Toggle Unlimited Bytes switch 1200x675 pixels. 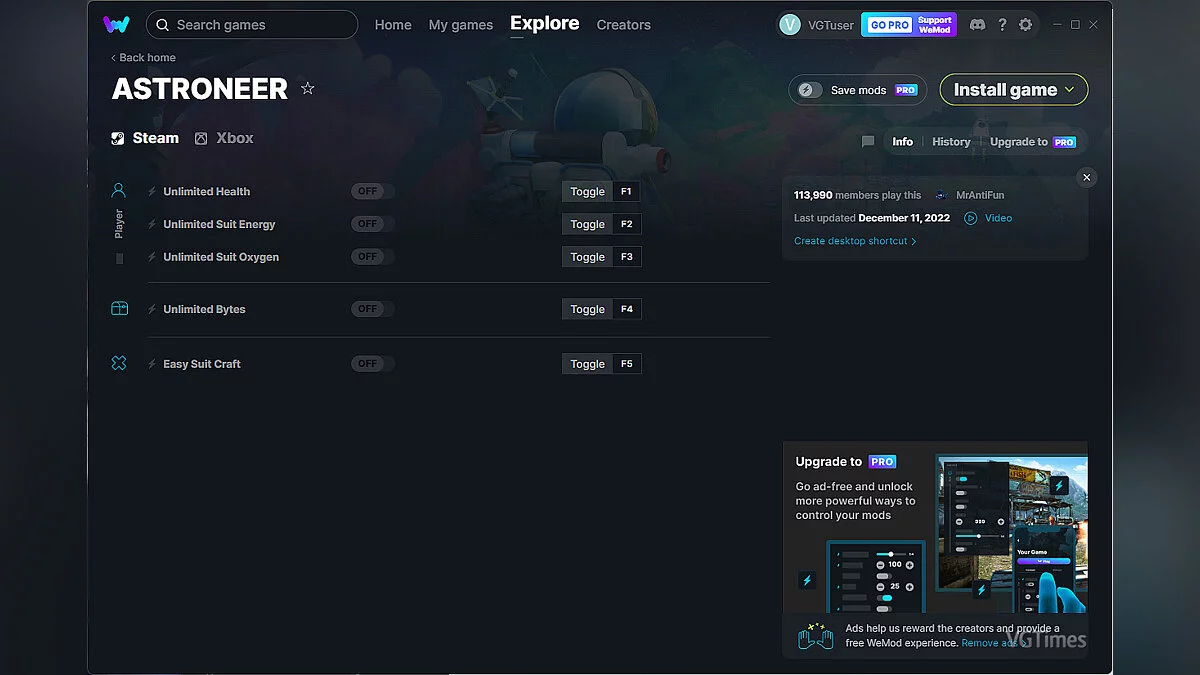pos(372,309)
